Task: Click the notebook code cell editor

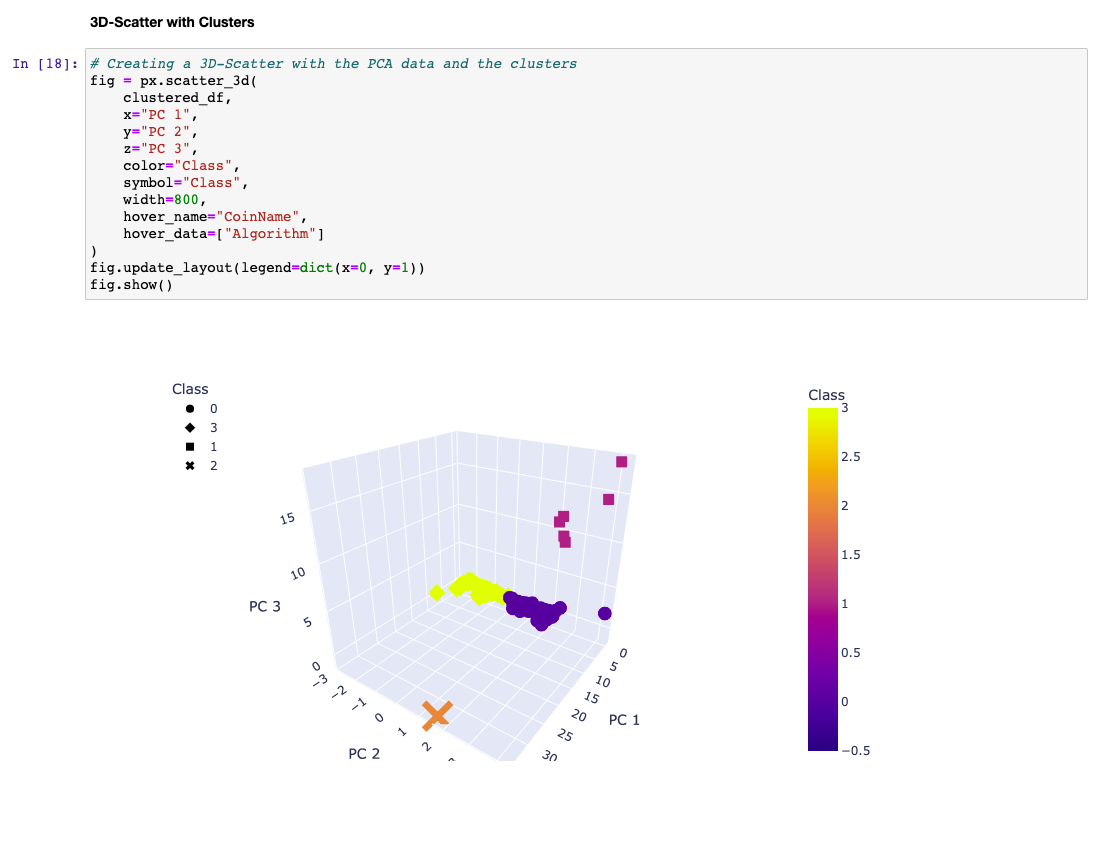Action: coord(586,174)
